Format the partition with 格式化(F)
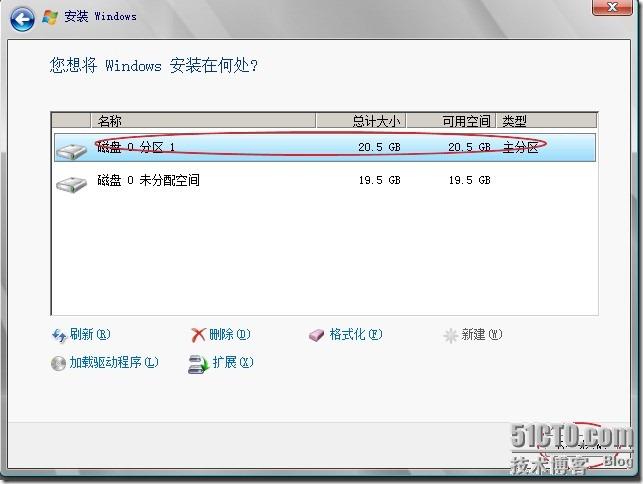 pos(356,335)
